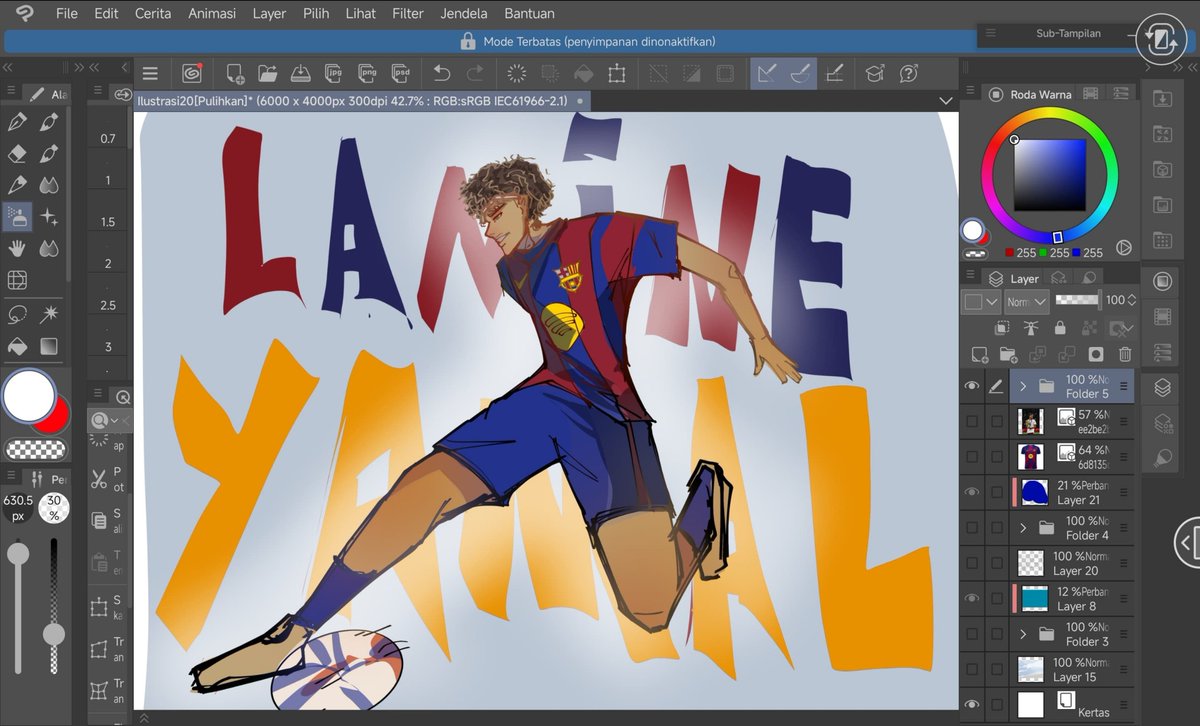The image size is (1200, 726).
Task: Expand Folder 5 in the layer list
Action: pos(1023,386)
